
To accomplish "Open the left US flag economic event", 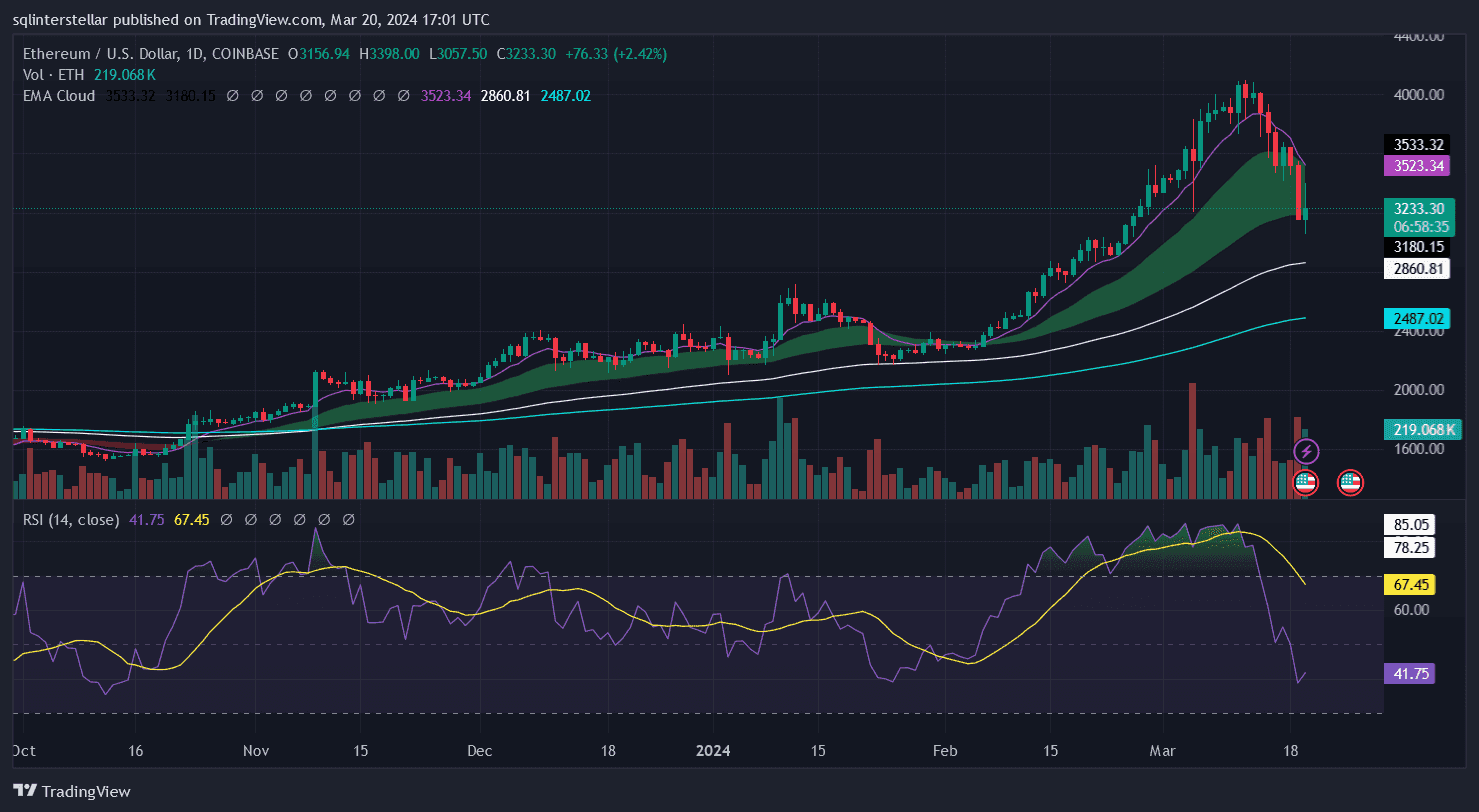I will pyautogui.click(x=1305, y=482).
